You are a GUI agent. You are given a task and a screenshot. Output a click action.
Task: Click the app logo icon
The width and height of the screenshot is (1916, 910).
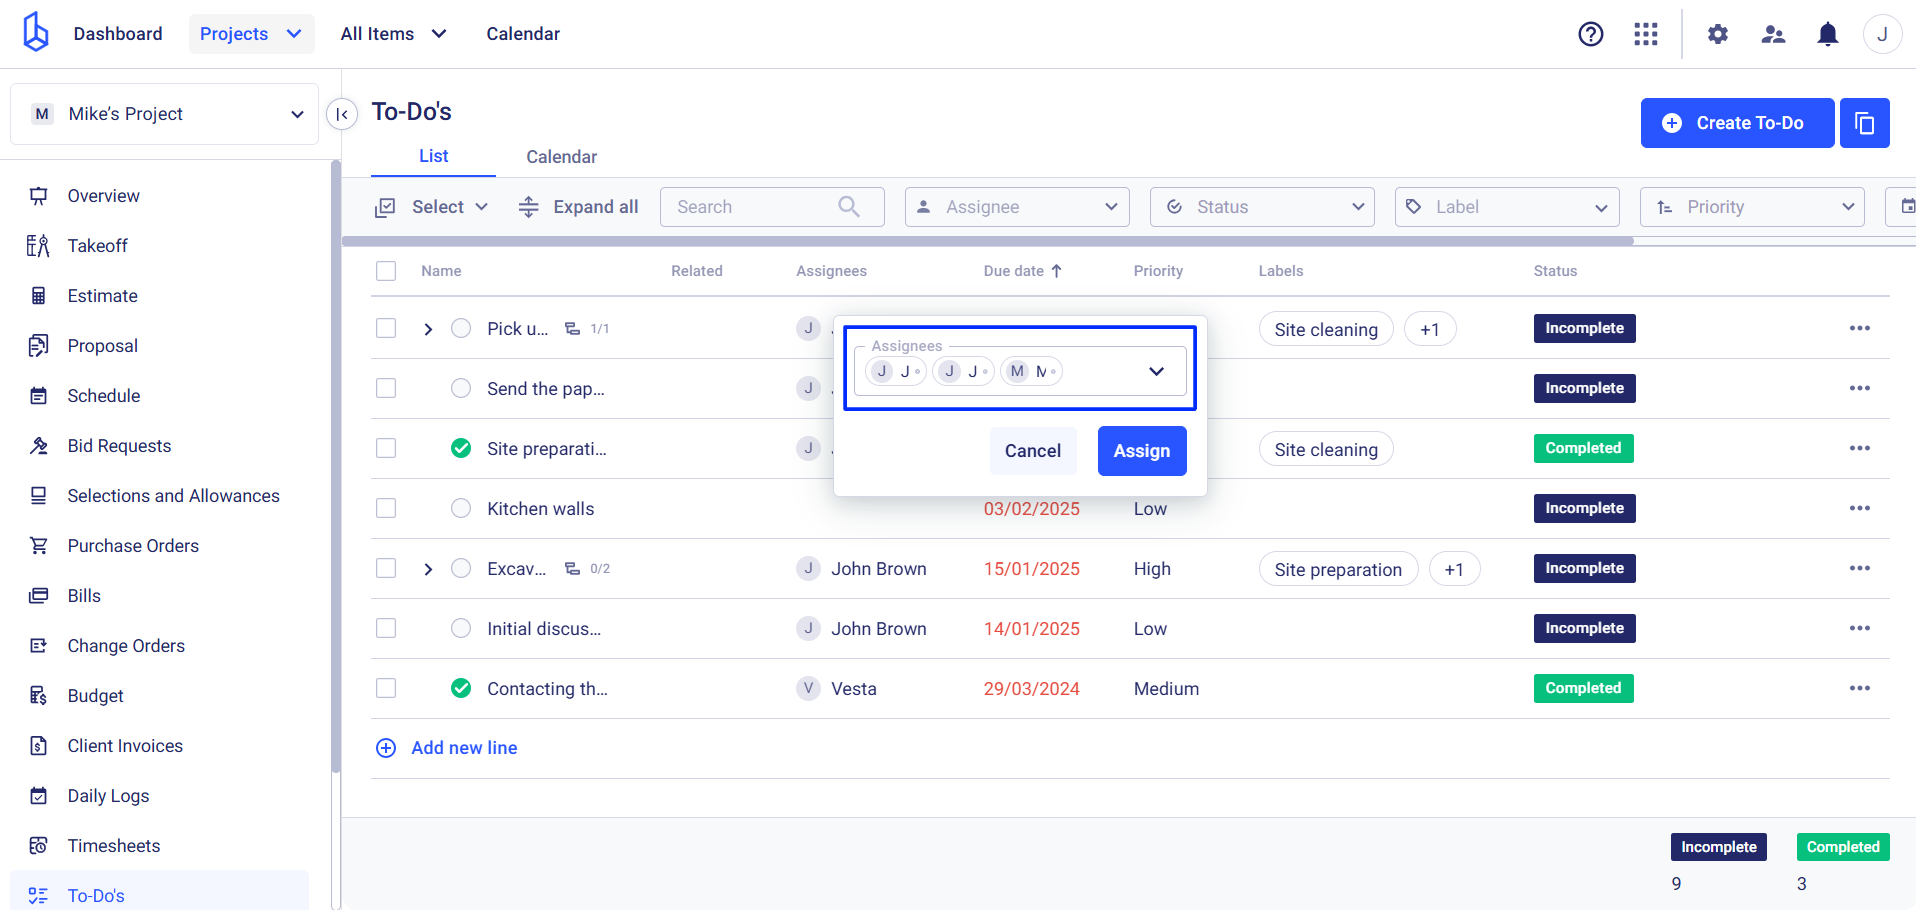point(36,32)
